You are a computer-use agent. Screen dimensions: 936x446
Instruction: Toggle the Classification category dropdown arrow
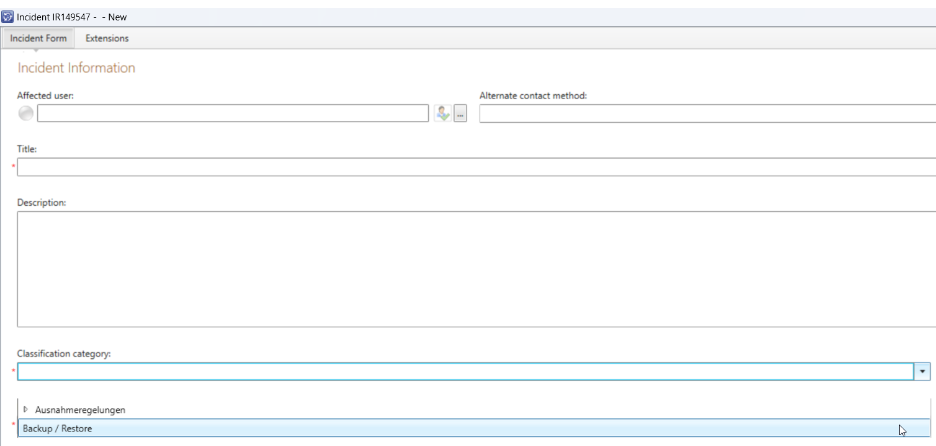coord(922,372)
